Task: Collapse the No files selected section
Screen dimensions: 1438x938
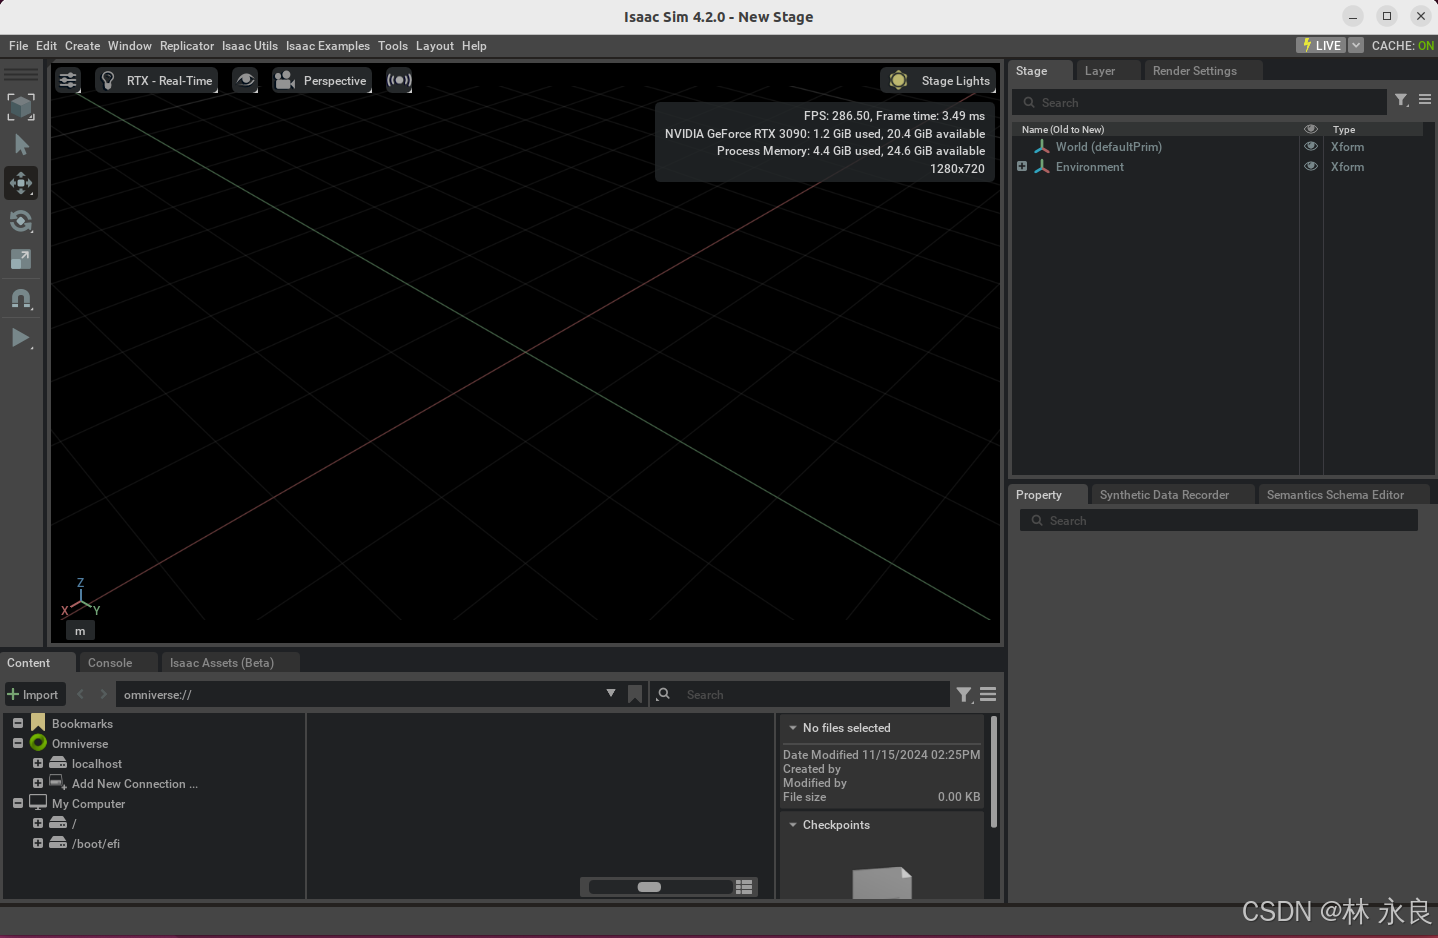Action: 793,728
